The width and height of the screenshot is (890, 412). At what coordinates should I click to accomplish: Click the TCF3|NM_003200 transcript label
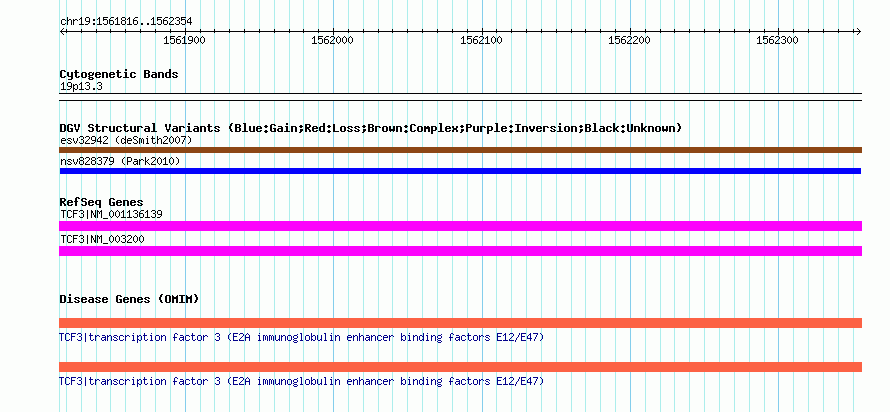pos(102,239)
